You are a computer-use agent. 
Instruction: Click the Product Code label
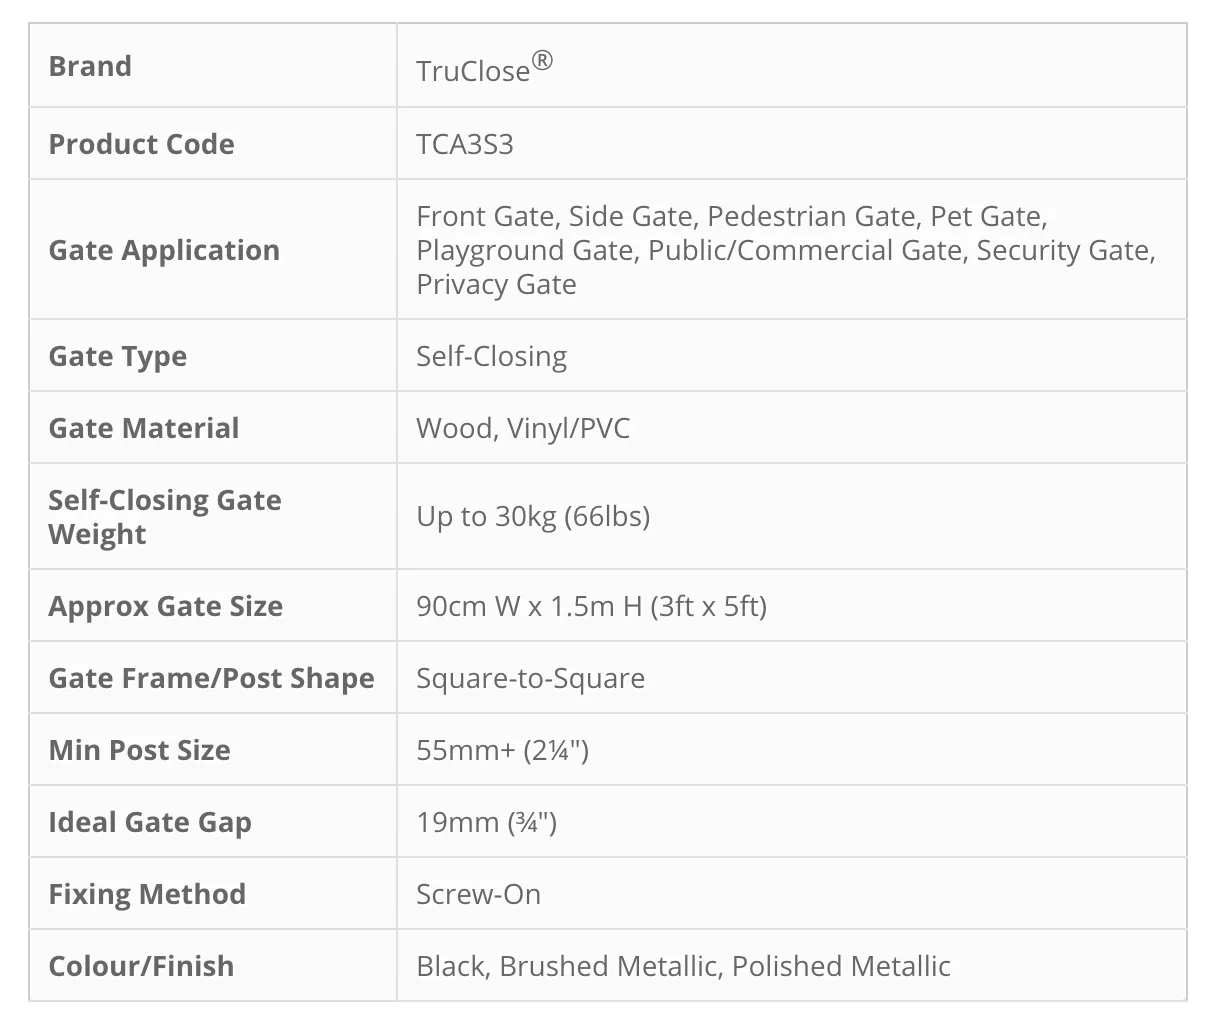point(141,144)
